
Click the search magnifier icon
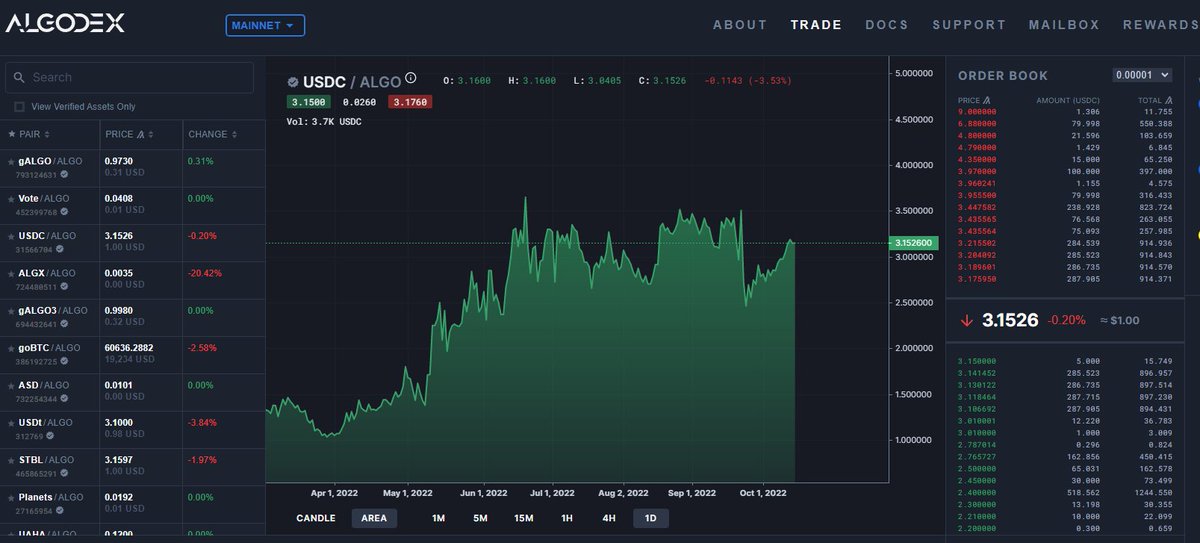(20, 77)
